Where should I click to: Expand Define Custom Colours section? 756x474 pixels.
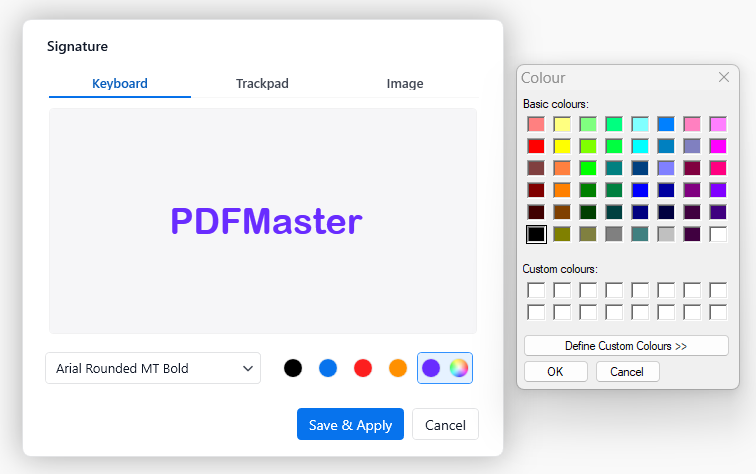[x=626, y=345]
